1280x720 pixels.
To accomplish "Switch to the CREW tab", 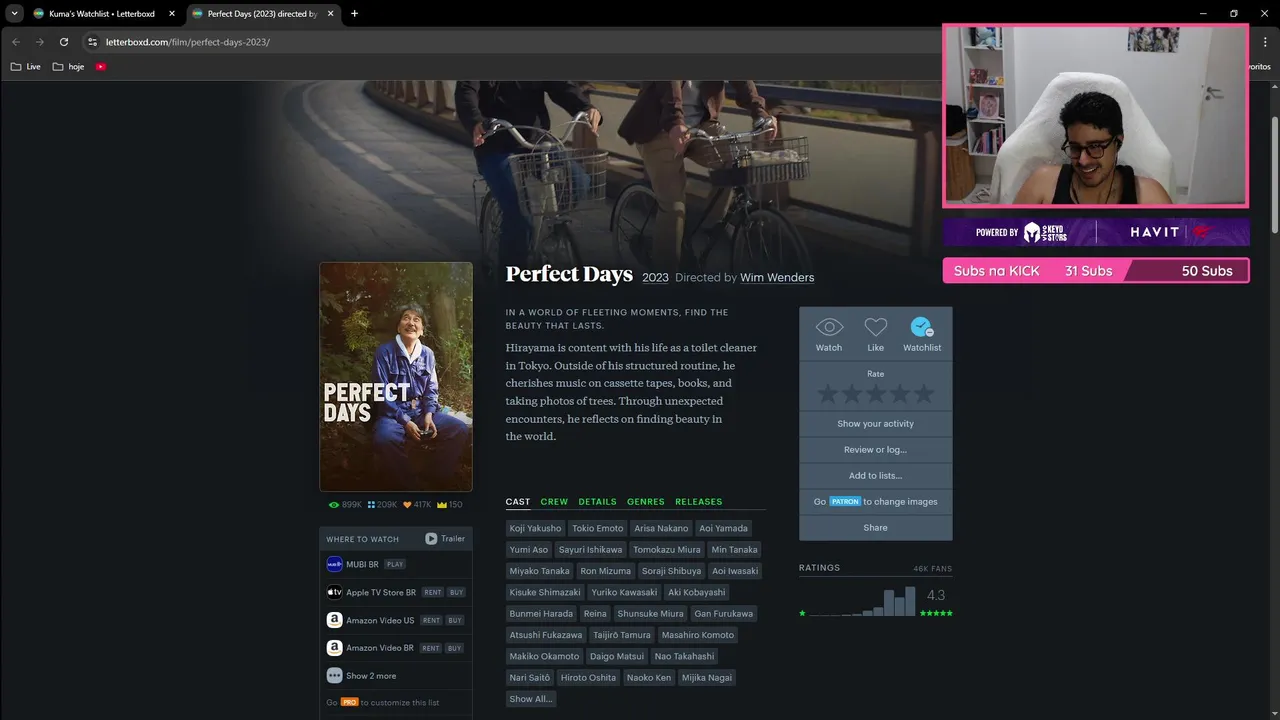I will click(554, 502).
